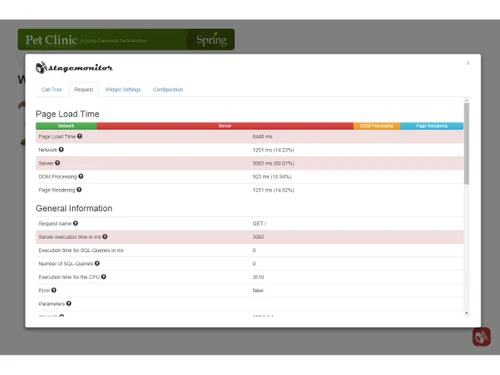Open the Call Tree tab

tap(52, 89)
